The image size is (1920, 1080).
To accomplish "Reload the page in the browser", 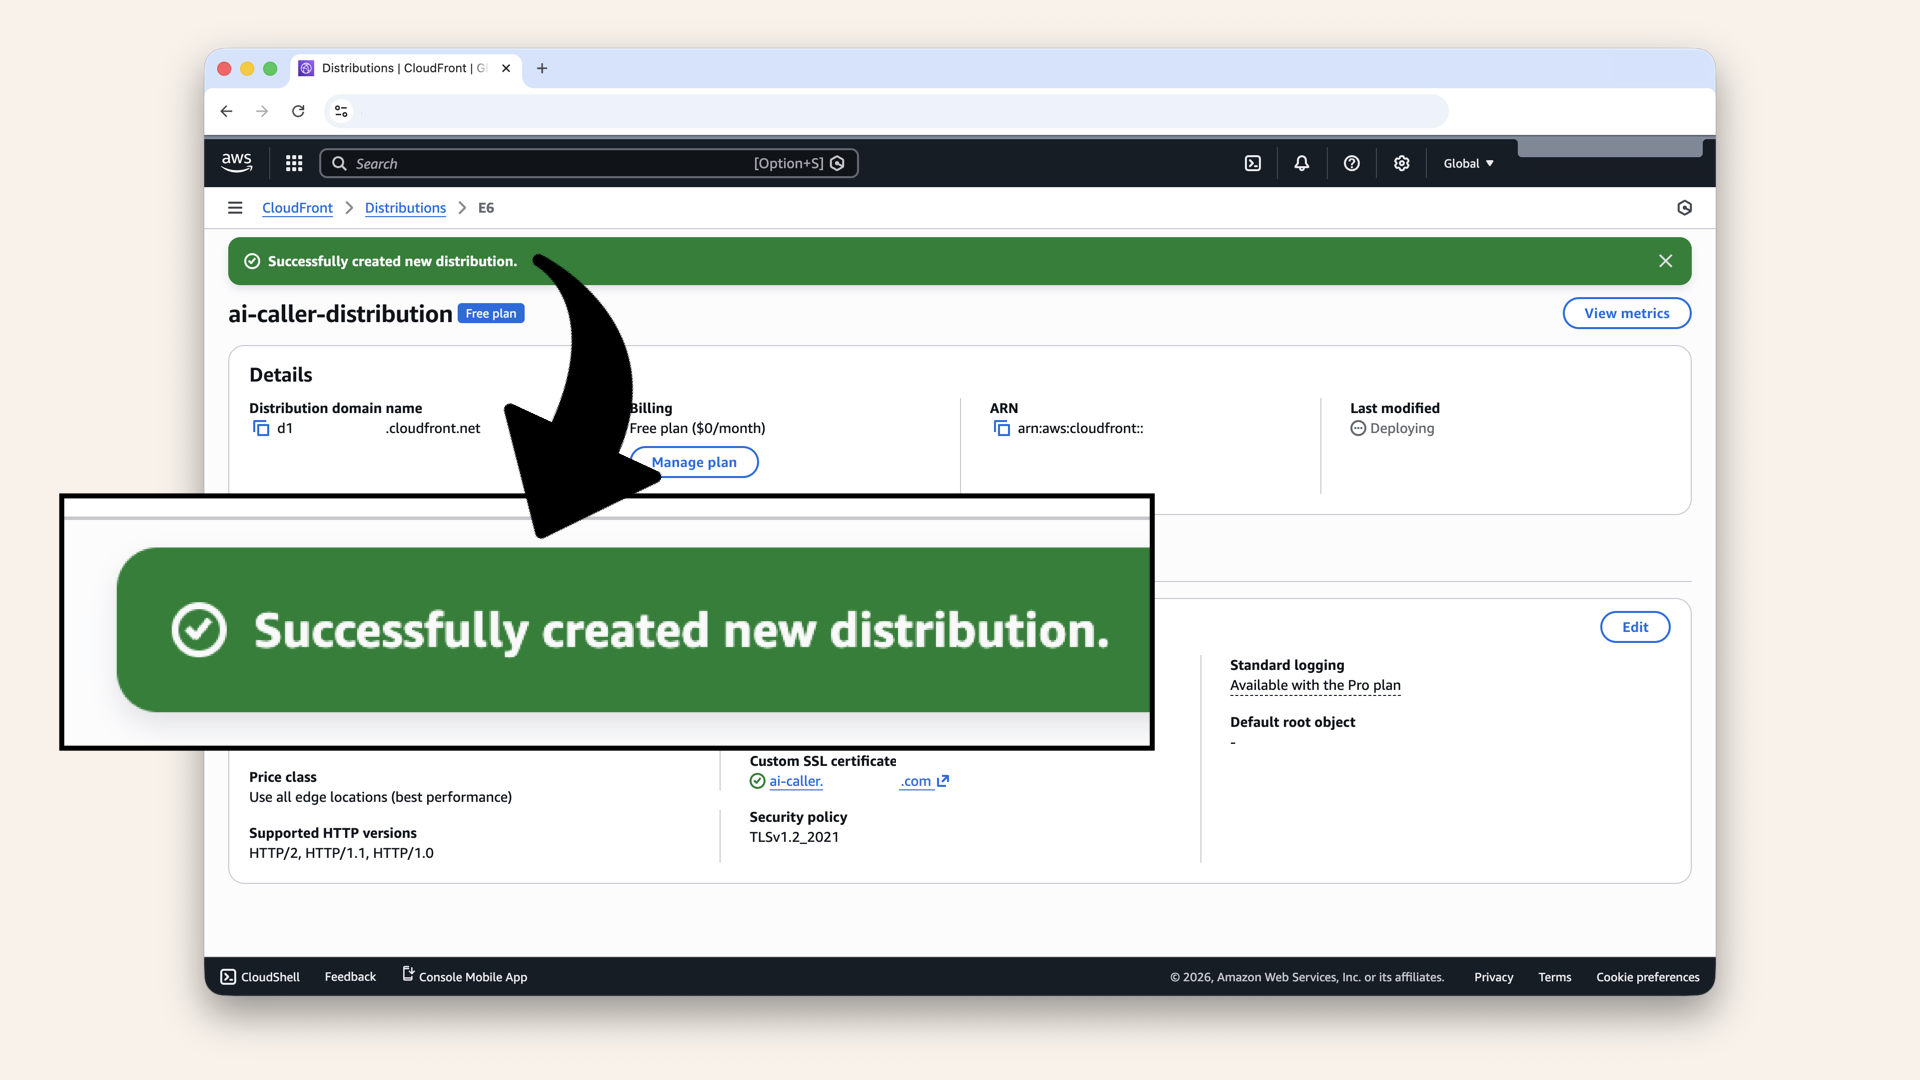I will coord(298,111).
